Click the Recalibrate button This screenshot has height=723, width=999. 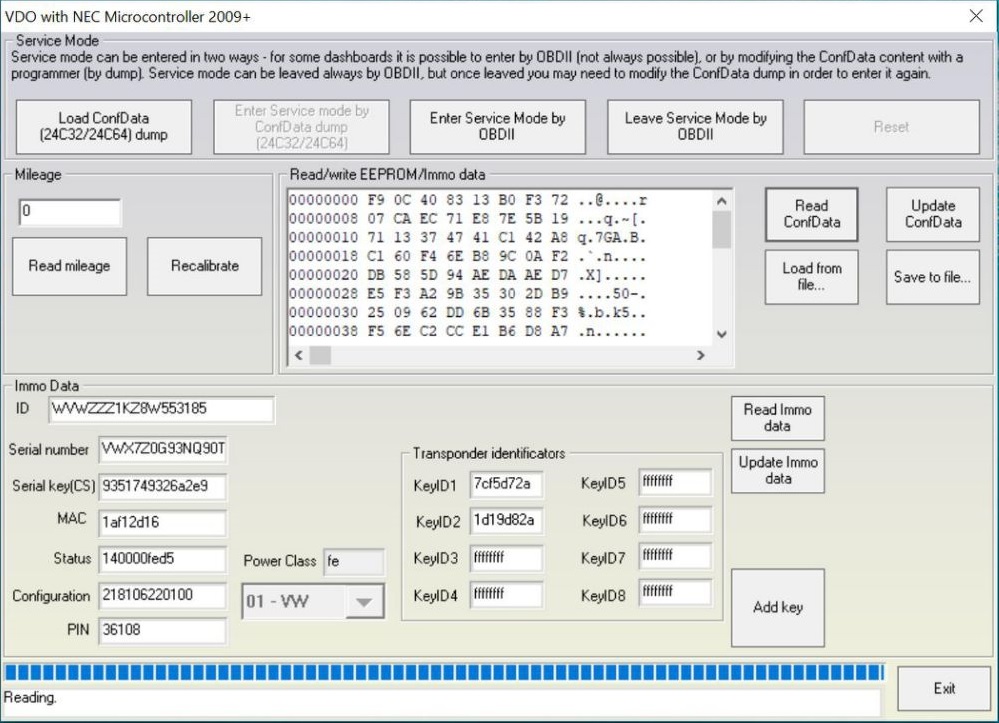(x=204, y=266)
